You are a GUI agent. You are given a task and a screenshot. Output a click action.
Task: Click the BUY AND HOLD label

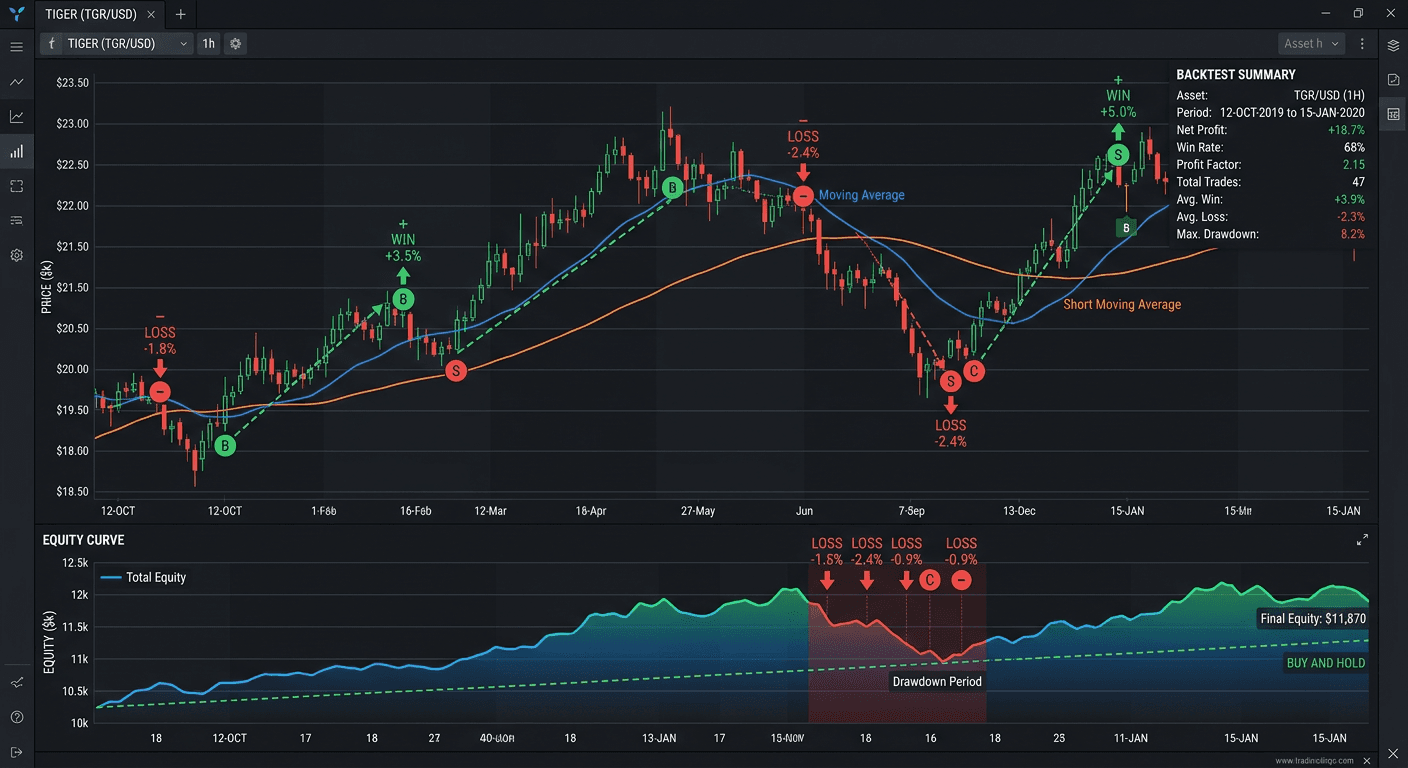click(1325, 662)
